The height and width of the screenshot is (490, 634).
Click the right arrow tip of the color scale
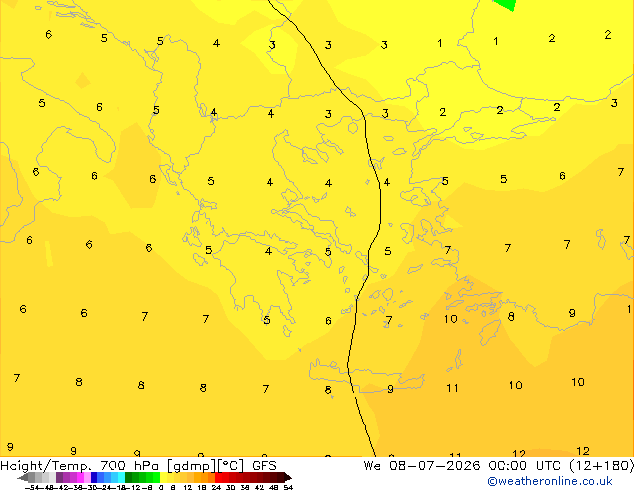tap(289, 478)
